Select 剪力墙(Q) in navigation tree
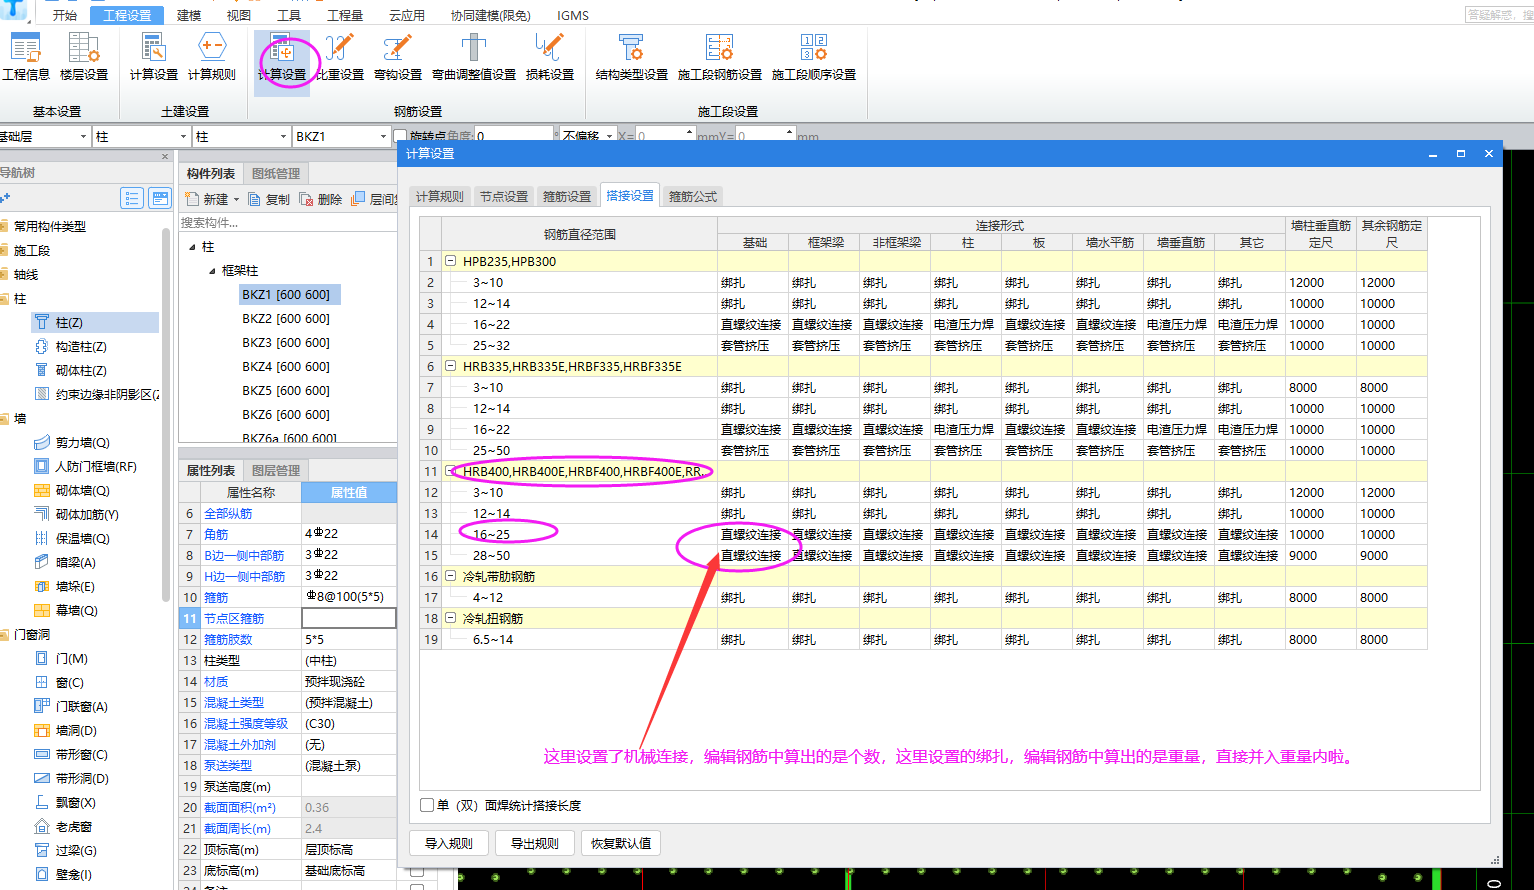 pos(83,443)
